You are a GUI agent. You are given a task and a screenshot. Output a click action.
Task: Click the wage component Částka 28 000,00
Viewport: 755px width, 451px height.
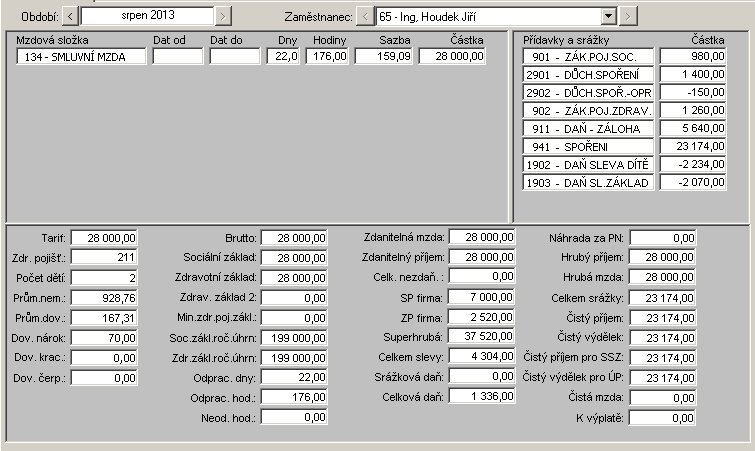coord(452,57)
